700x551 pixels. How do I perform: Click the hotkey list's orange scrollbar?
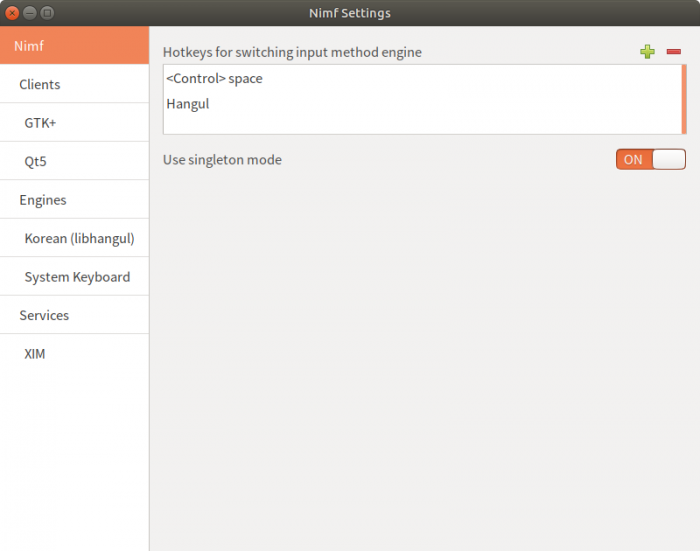coord(684,99)
